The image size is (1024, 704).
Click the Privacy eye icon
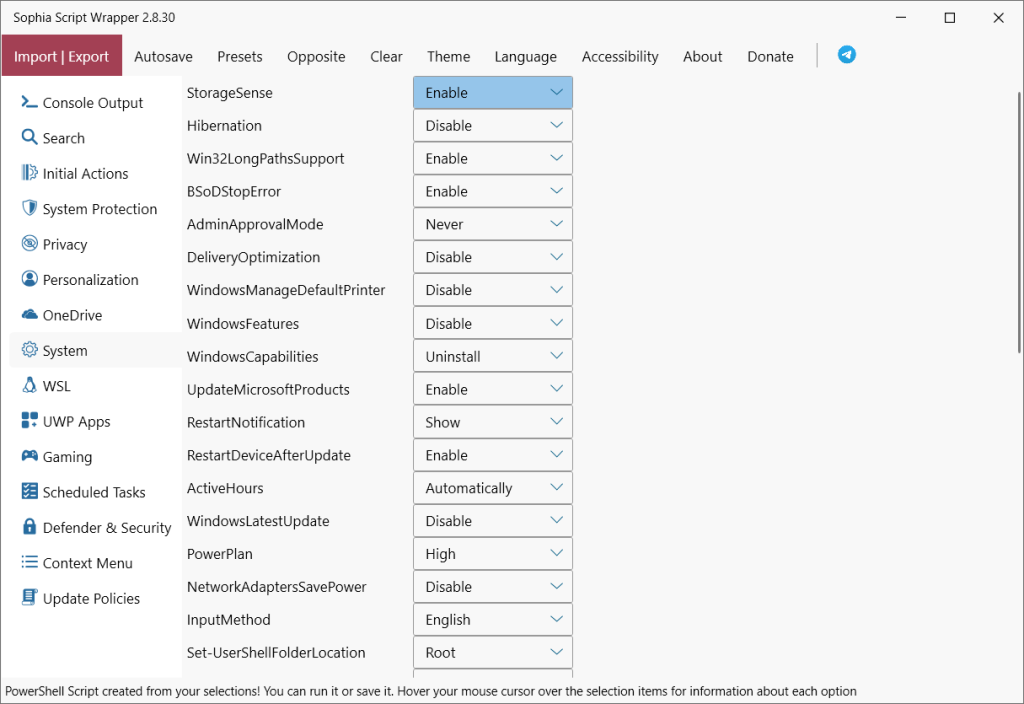click(x=29, y=243)
